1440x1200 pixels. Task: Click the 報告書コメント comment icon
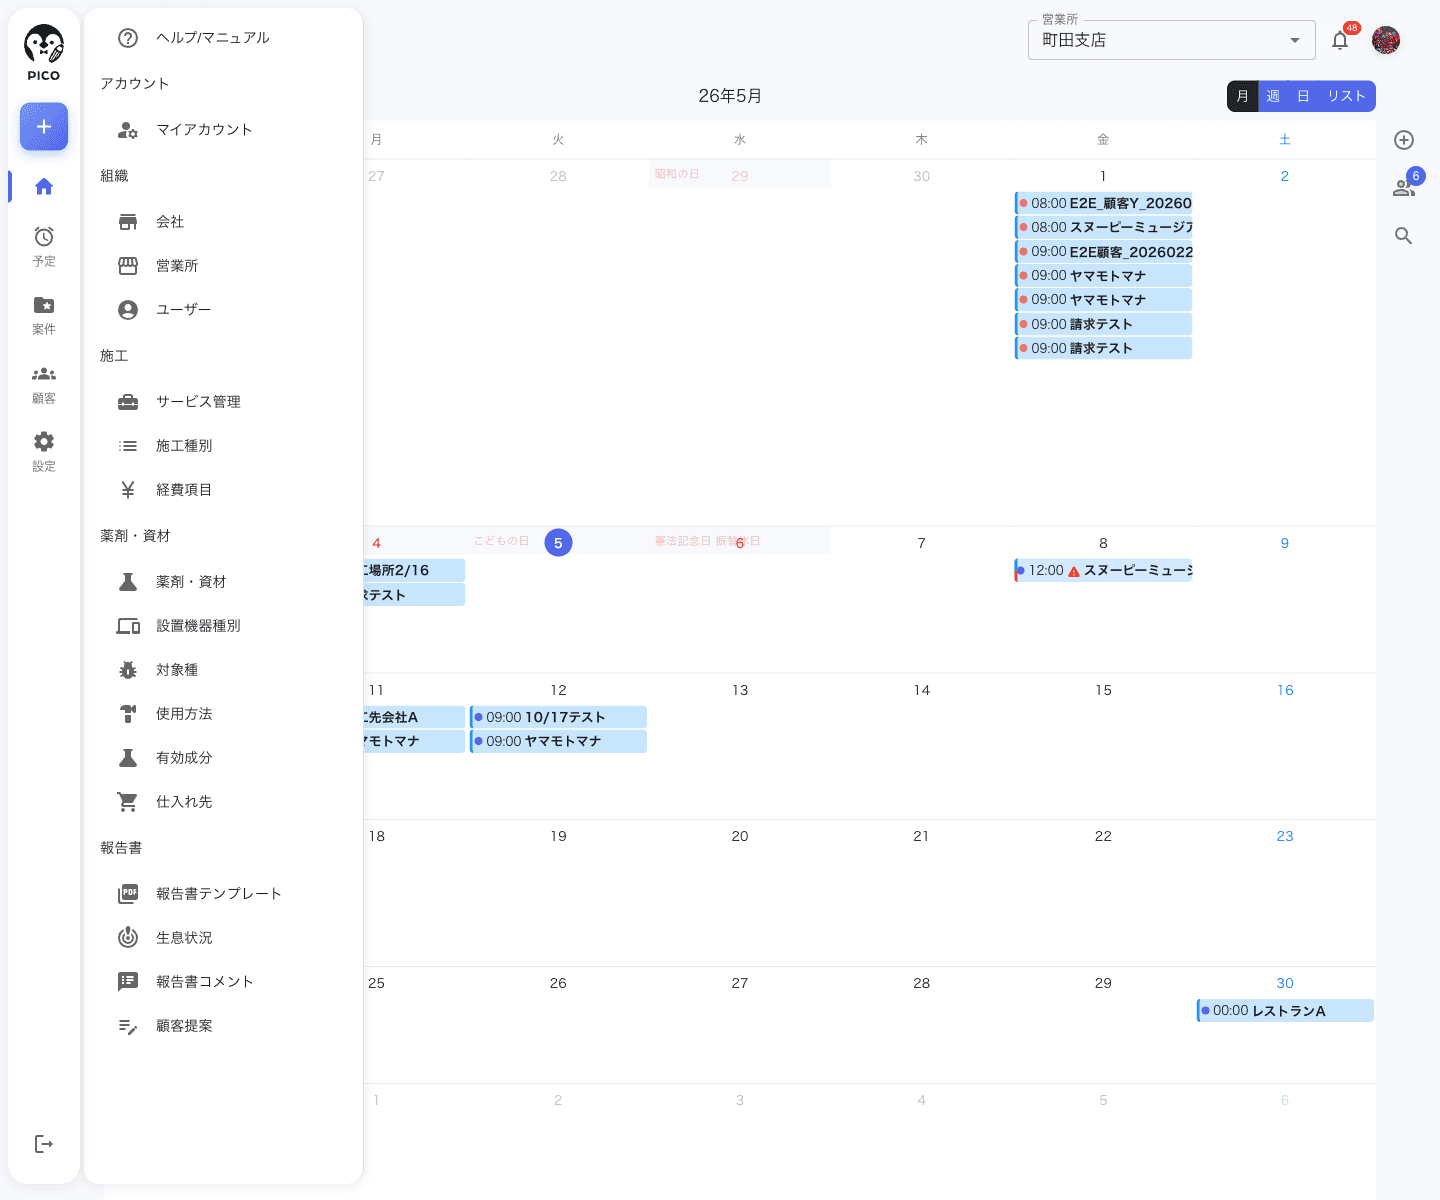(x=128, y=982)
